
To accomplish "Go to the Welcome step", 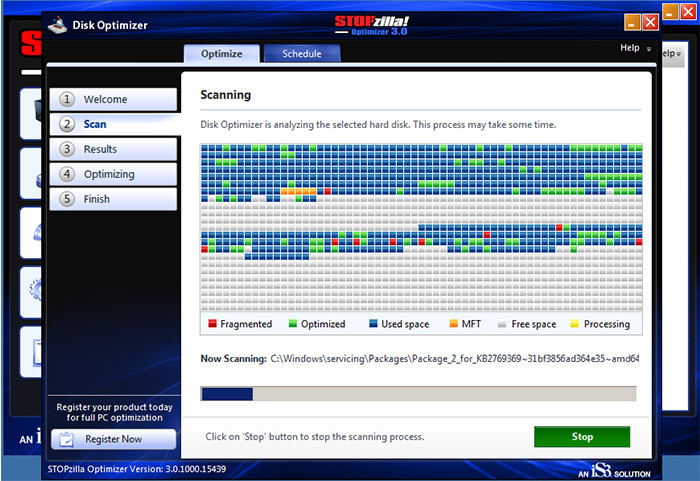I will coord(113,99).
